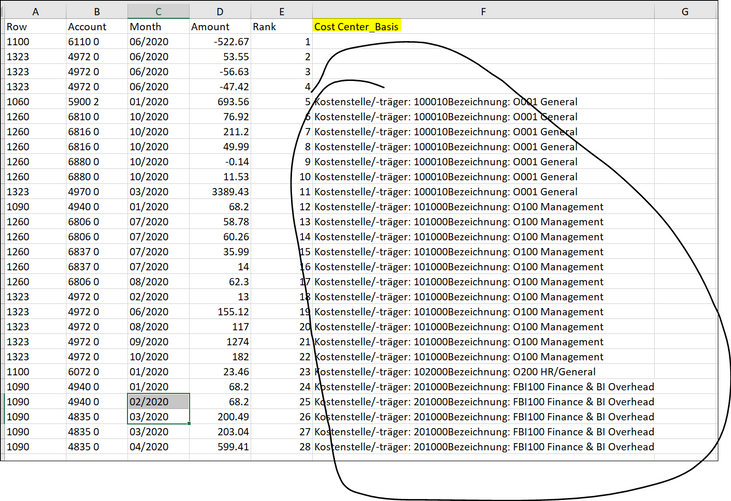
Task: Click the Rank value 1 cell
Action: coord(282,41)
